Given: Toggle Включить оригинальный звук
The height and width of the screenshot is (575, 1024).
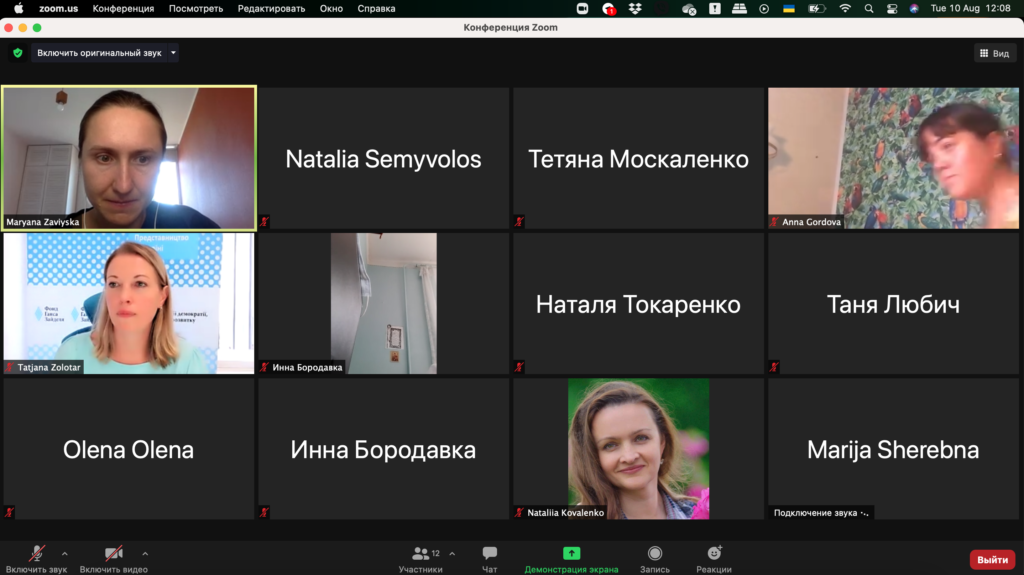Looking at the screenshot, I should click(99, 53).
